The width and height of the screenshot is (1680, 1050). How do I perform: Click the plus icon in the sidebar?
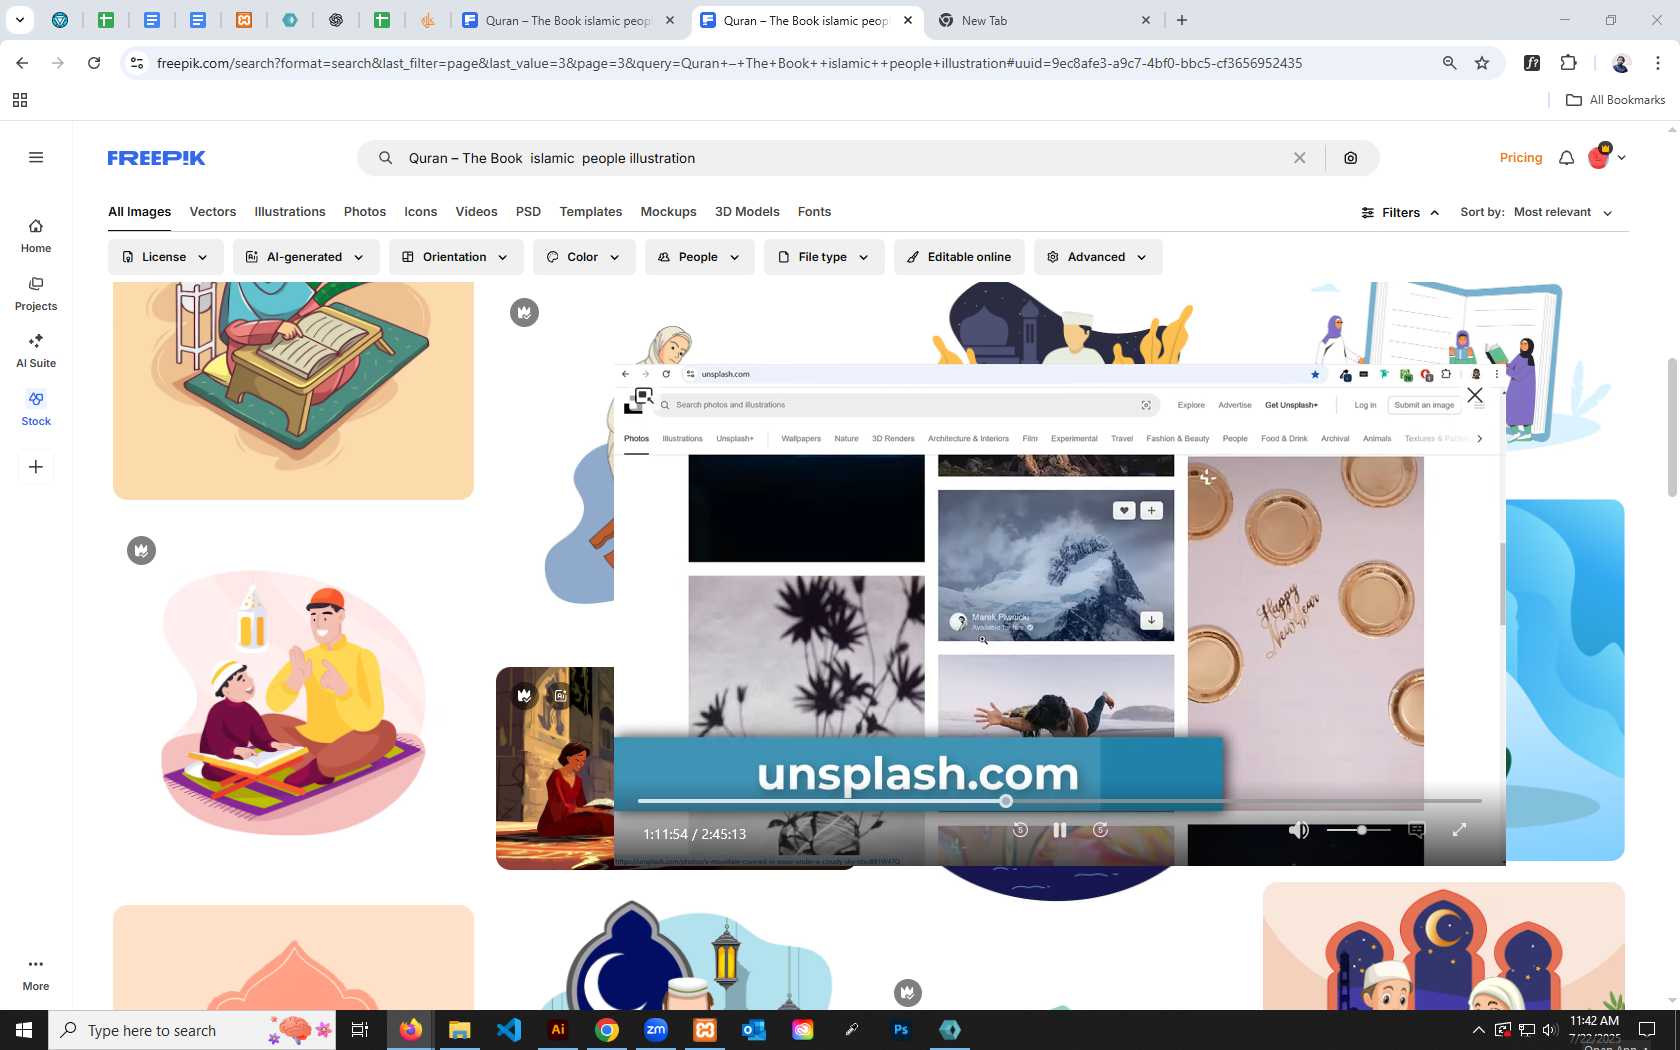[x=36, y=467]
